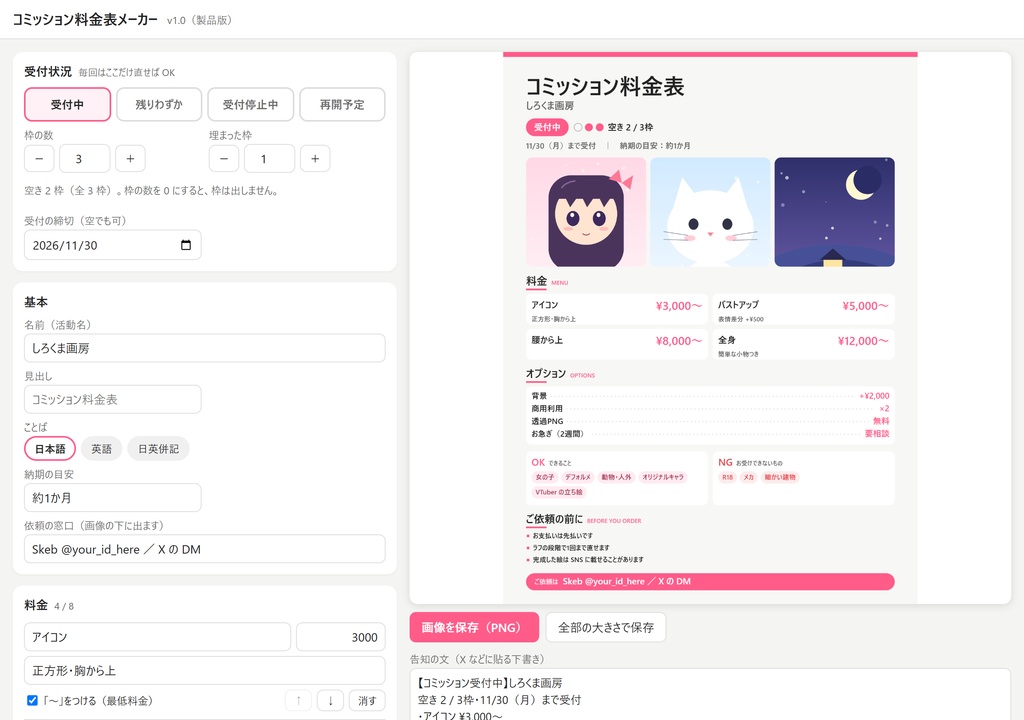Click the price amount field 3000
This screenshot has height=720, width=1024.
[341, 637]
